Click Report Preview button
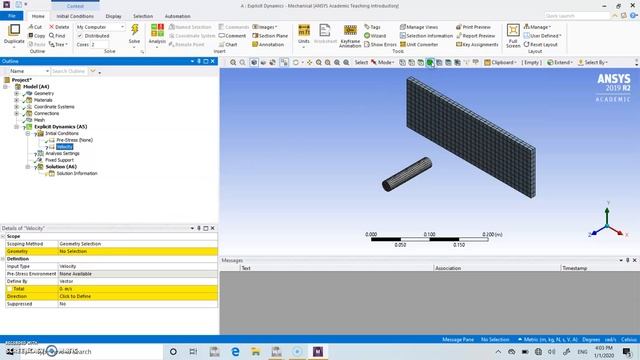 tap(476, 36)
